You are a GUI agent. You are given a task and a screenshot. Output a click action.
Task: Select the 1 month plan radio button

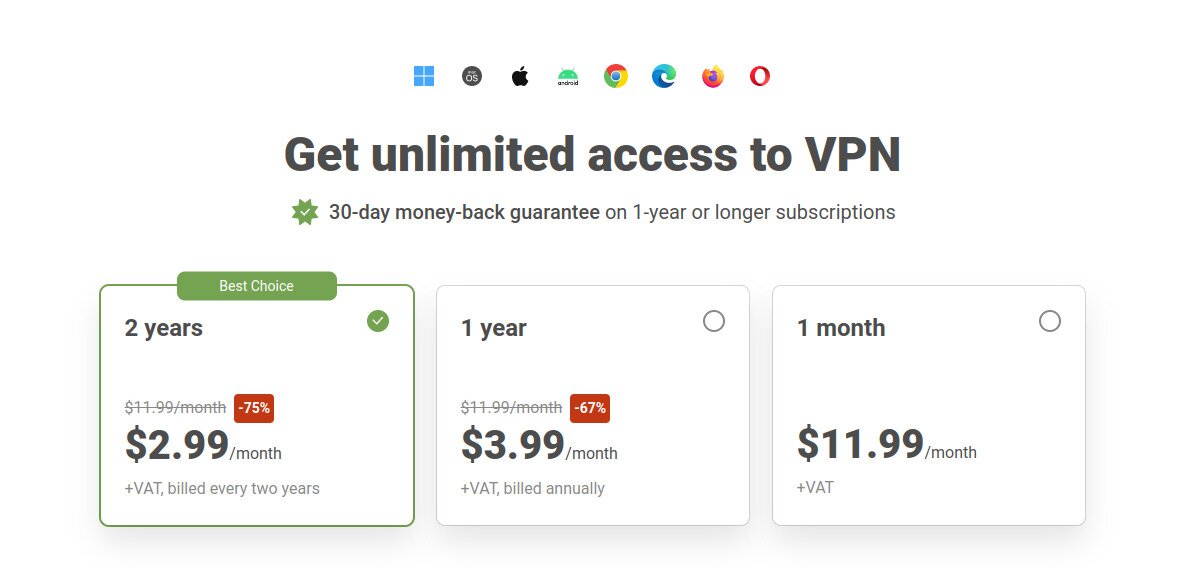[1049, 321]
